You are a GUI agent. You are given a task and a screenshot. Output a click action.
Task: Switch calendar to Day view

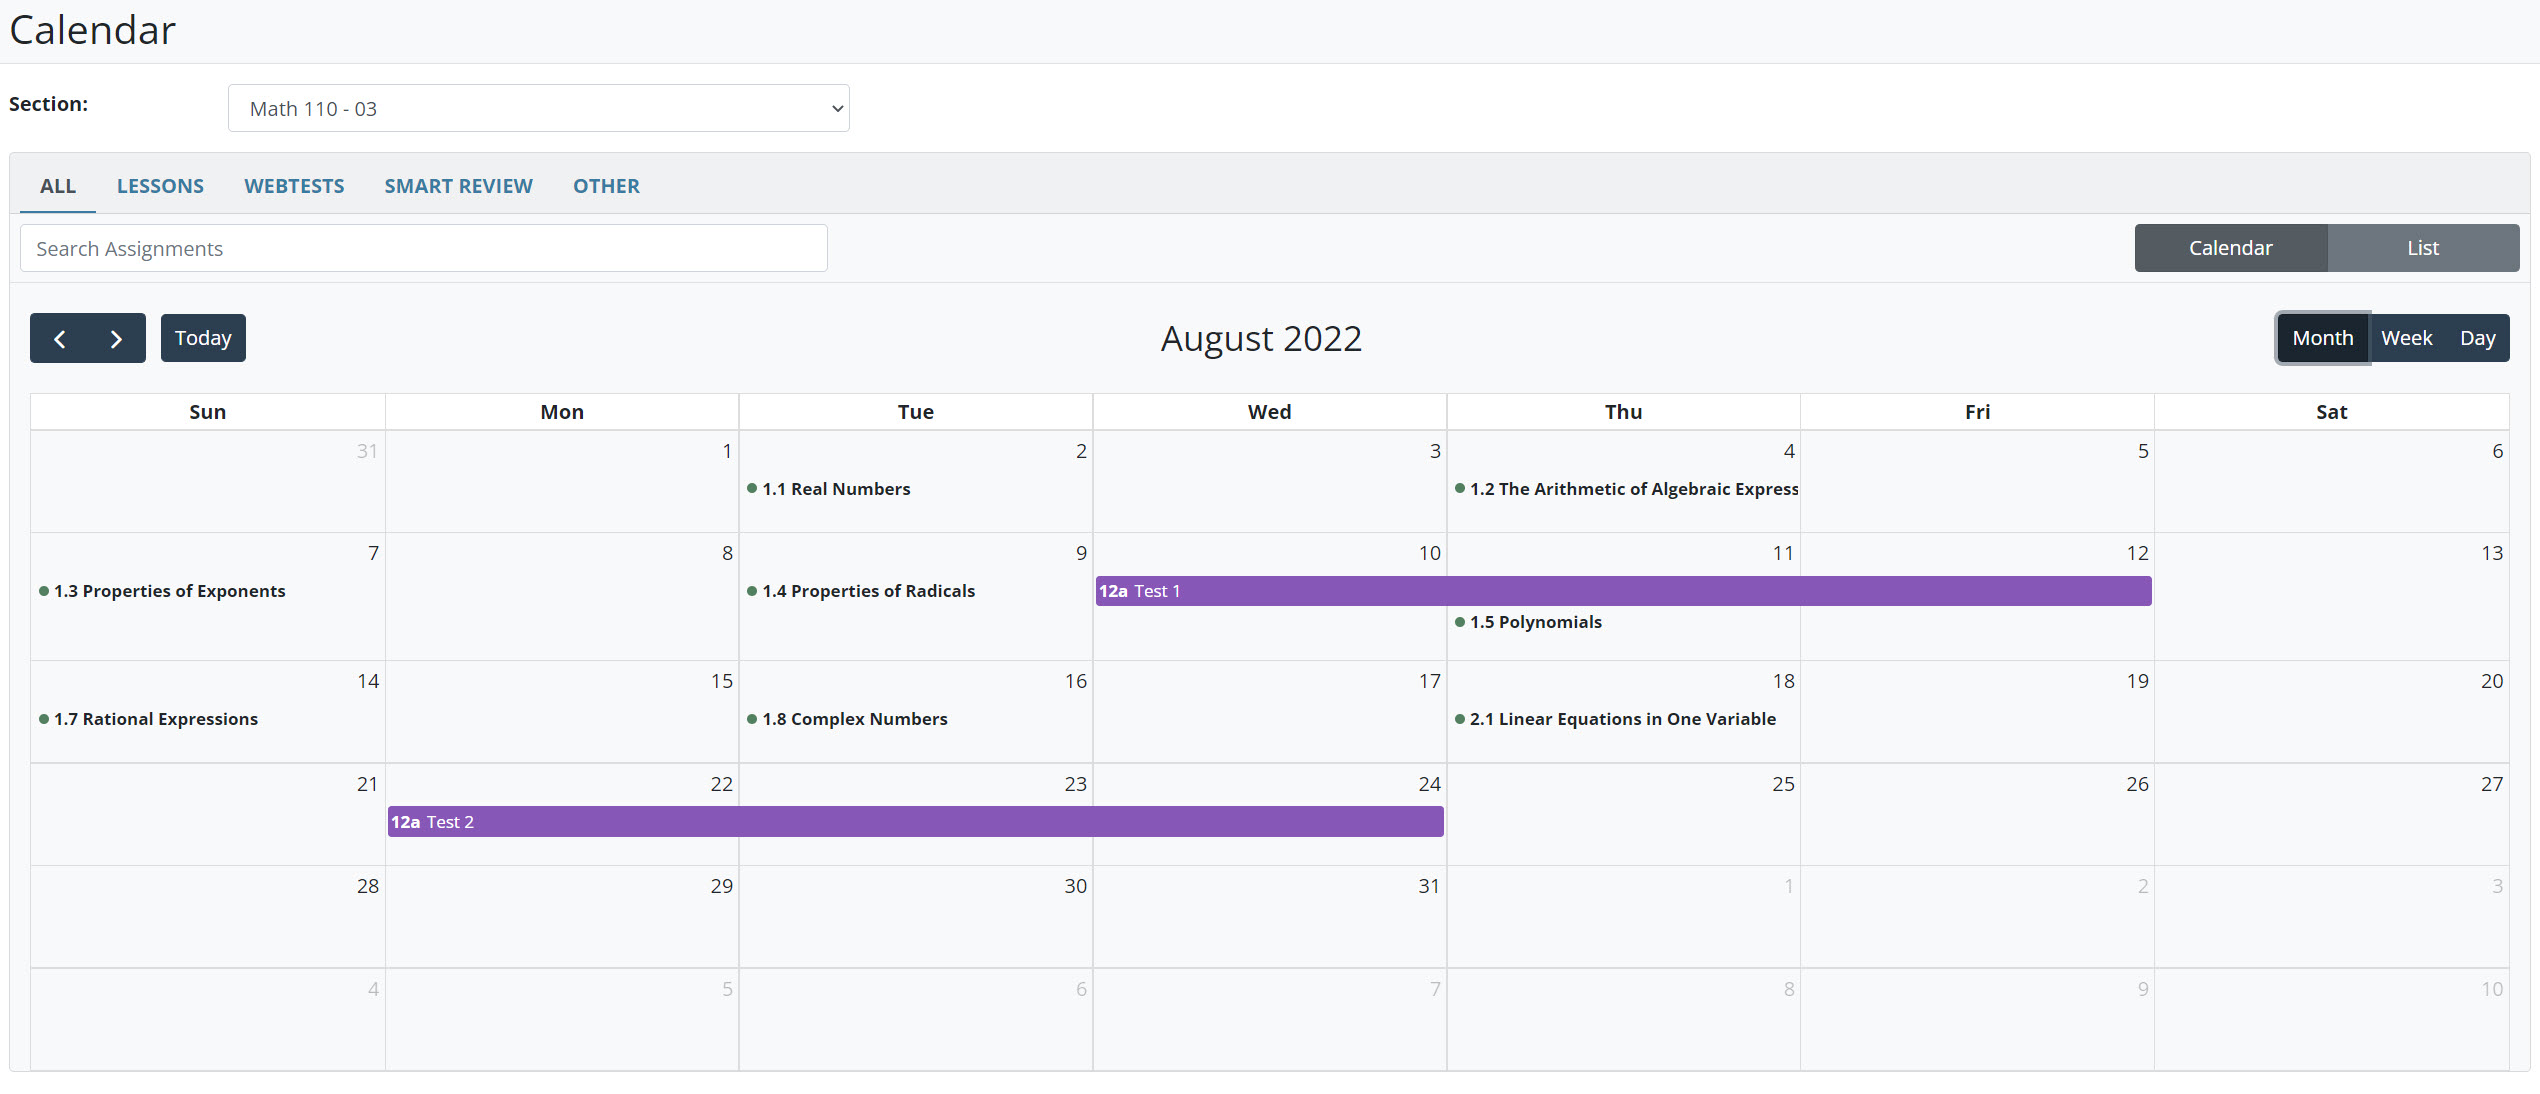tap(2477, 338)
